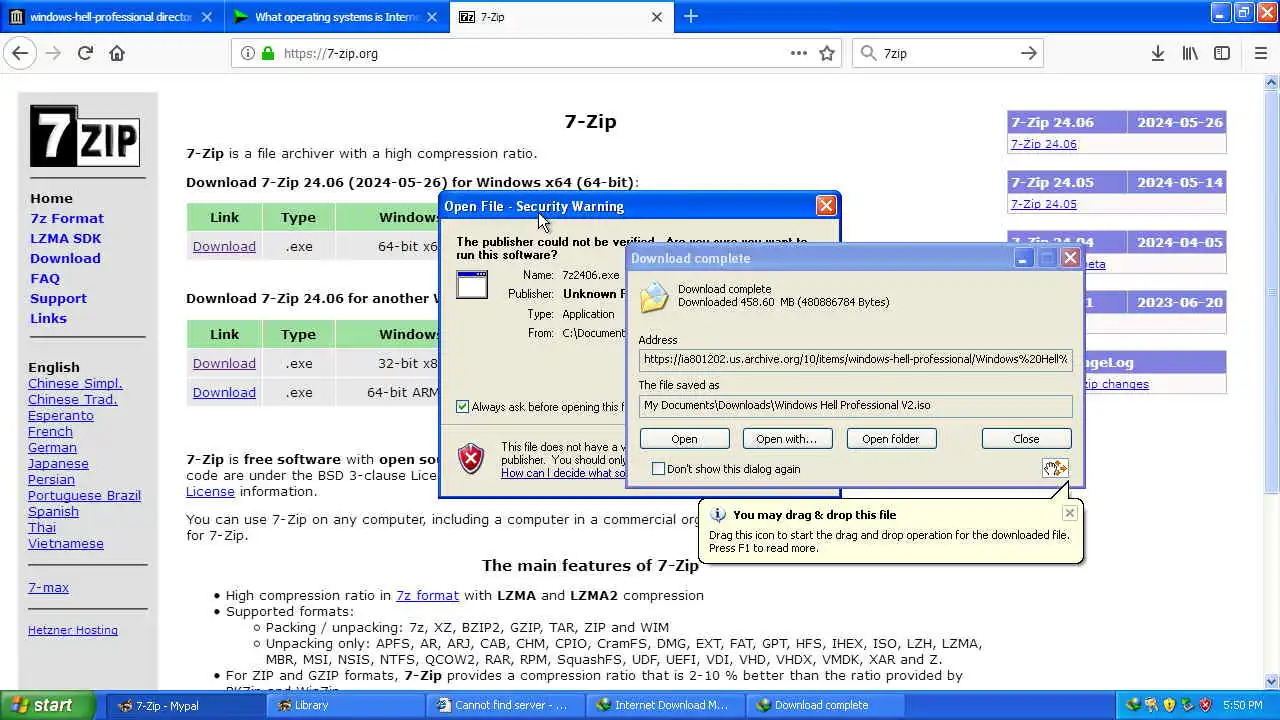Switch to the windows-hell-professional directory tab
This screenshot has height=720, width=1280.
click(110, 17)
